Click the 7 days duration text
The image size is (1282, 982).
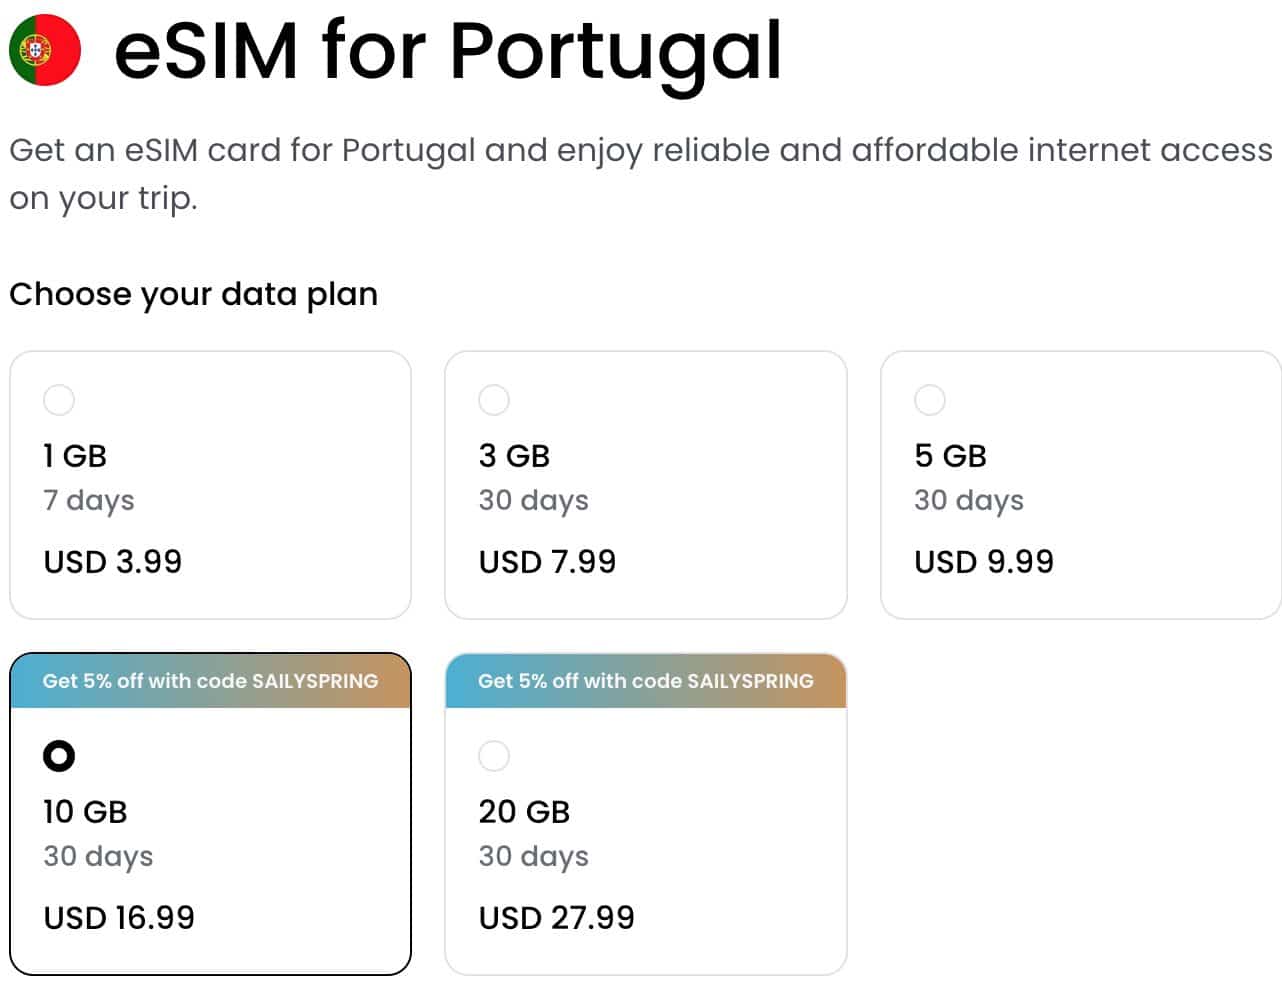pos(89,500)
